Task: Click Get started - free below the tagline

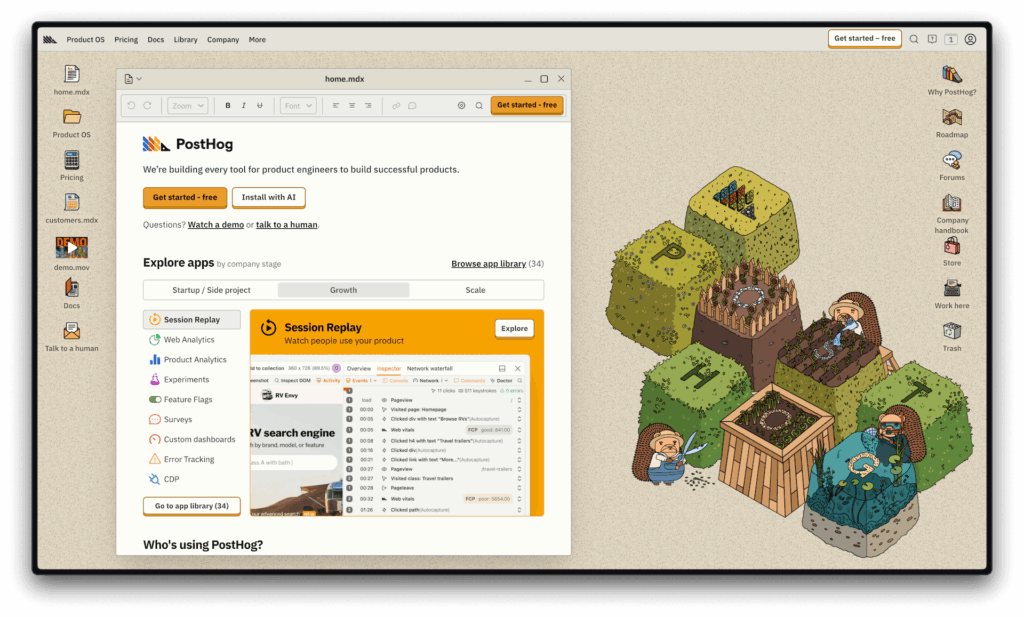Action: 185,197
